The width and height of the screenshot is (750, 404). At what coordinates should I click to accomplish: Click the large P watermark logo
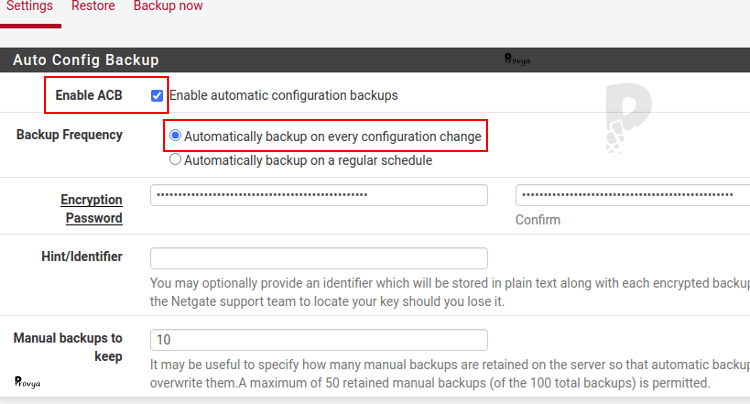[x=627, y=118]
